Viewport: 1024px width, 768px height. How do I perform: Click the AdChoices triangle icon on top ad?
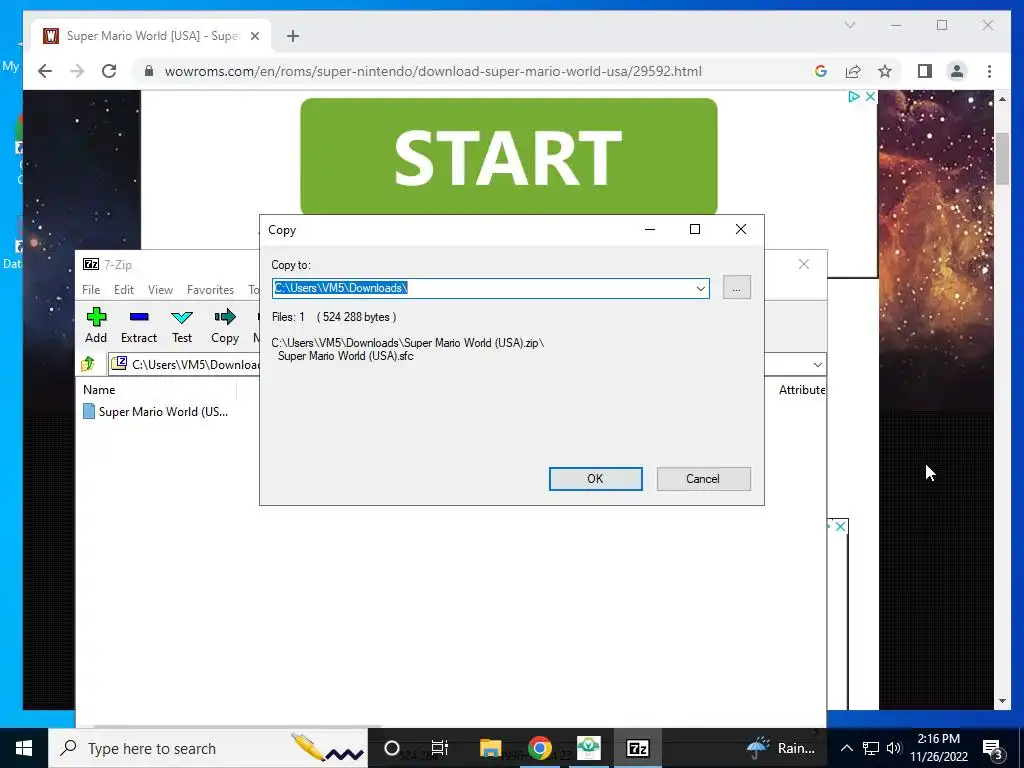[x=854, y=97]
